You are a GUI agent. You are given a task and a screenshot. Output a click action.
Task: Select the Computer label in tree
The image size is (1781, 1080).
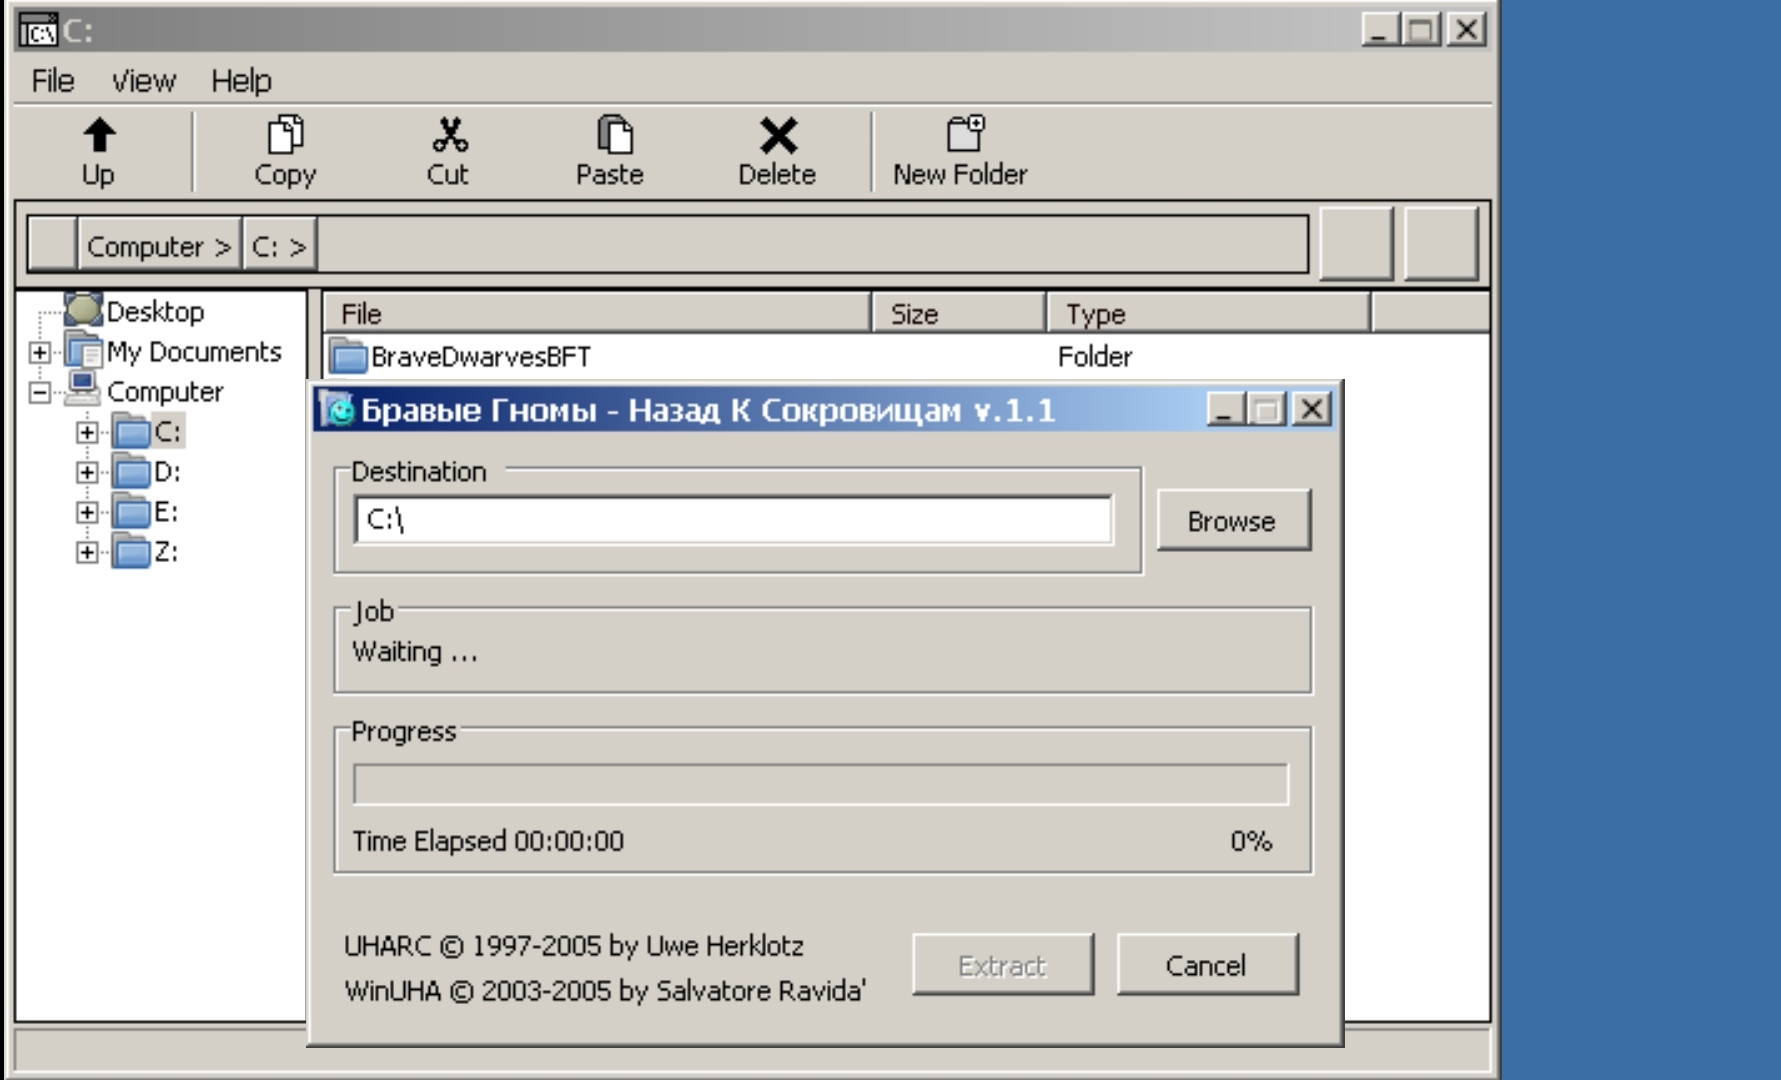[165, 392]
